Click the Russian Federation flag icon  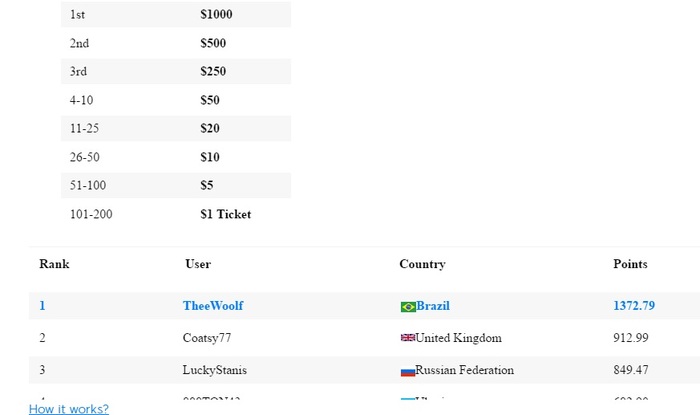407,371
